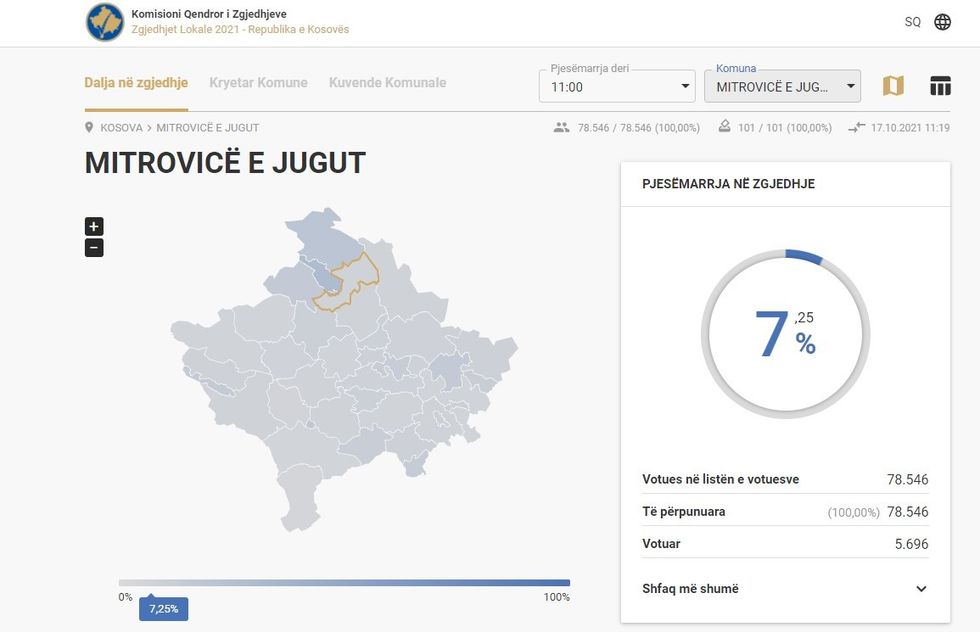The height and width of the screenshot is (632, 980).
Task: Switch to table view icon
Action: [940, 86]
